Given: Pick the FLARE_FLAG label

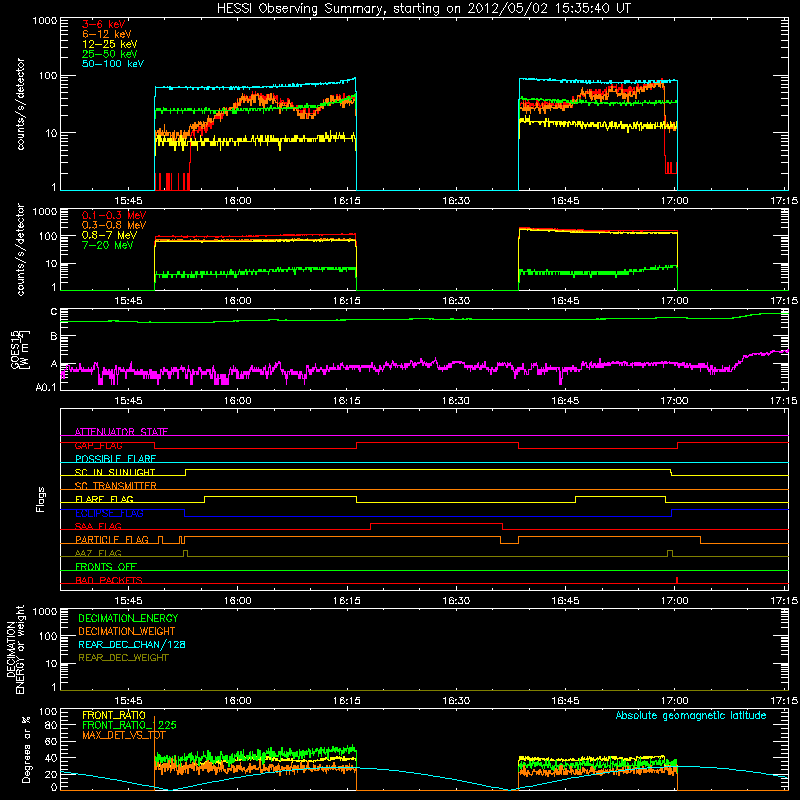Looking at the screenshot, I should click(104, 499).
